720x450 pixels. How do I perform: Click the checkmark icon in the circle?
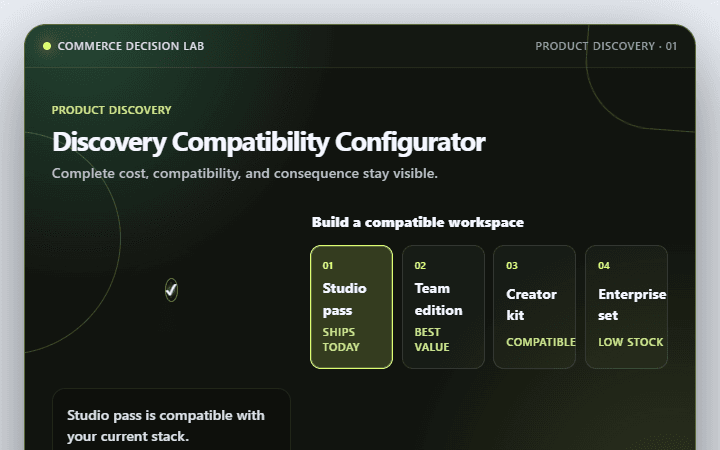click(171, 290)
